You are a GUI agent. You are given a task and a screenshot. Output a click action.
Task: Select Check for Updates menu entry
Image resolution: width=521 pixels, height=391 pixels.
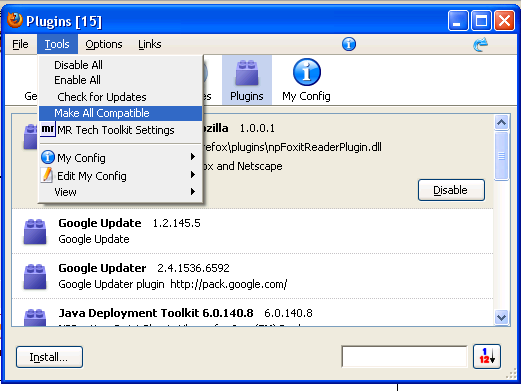[120, 97]
